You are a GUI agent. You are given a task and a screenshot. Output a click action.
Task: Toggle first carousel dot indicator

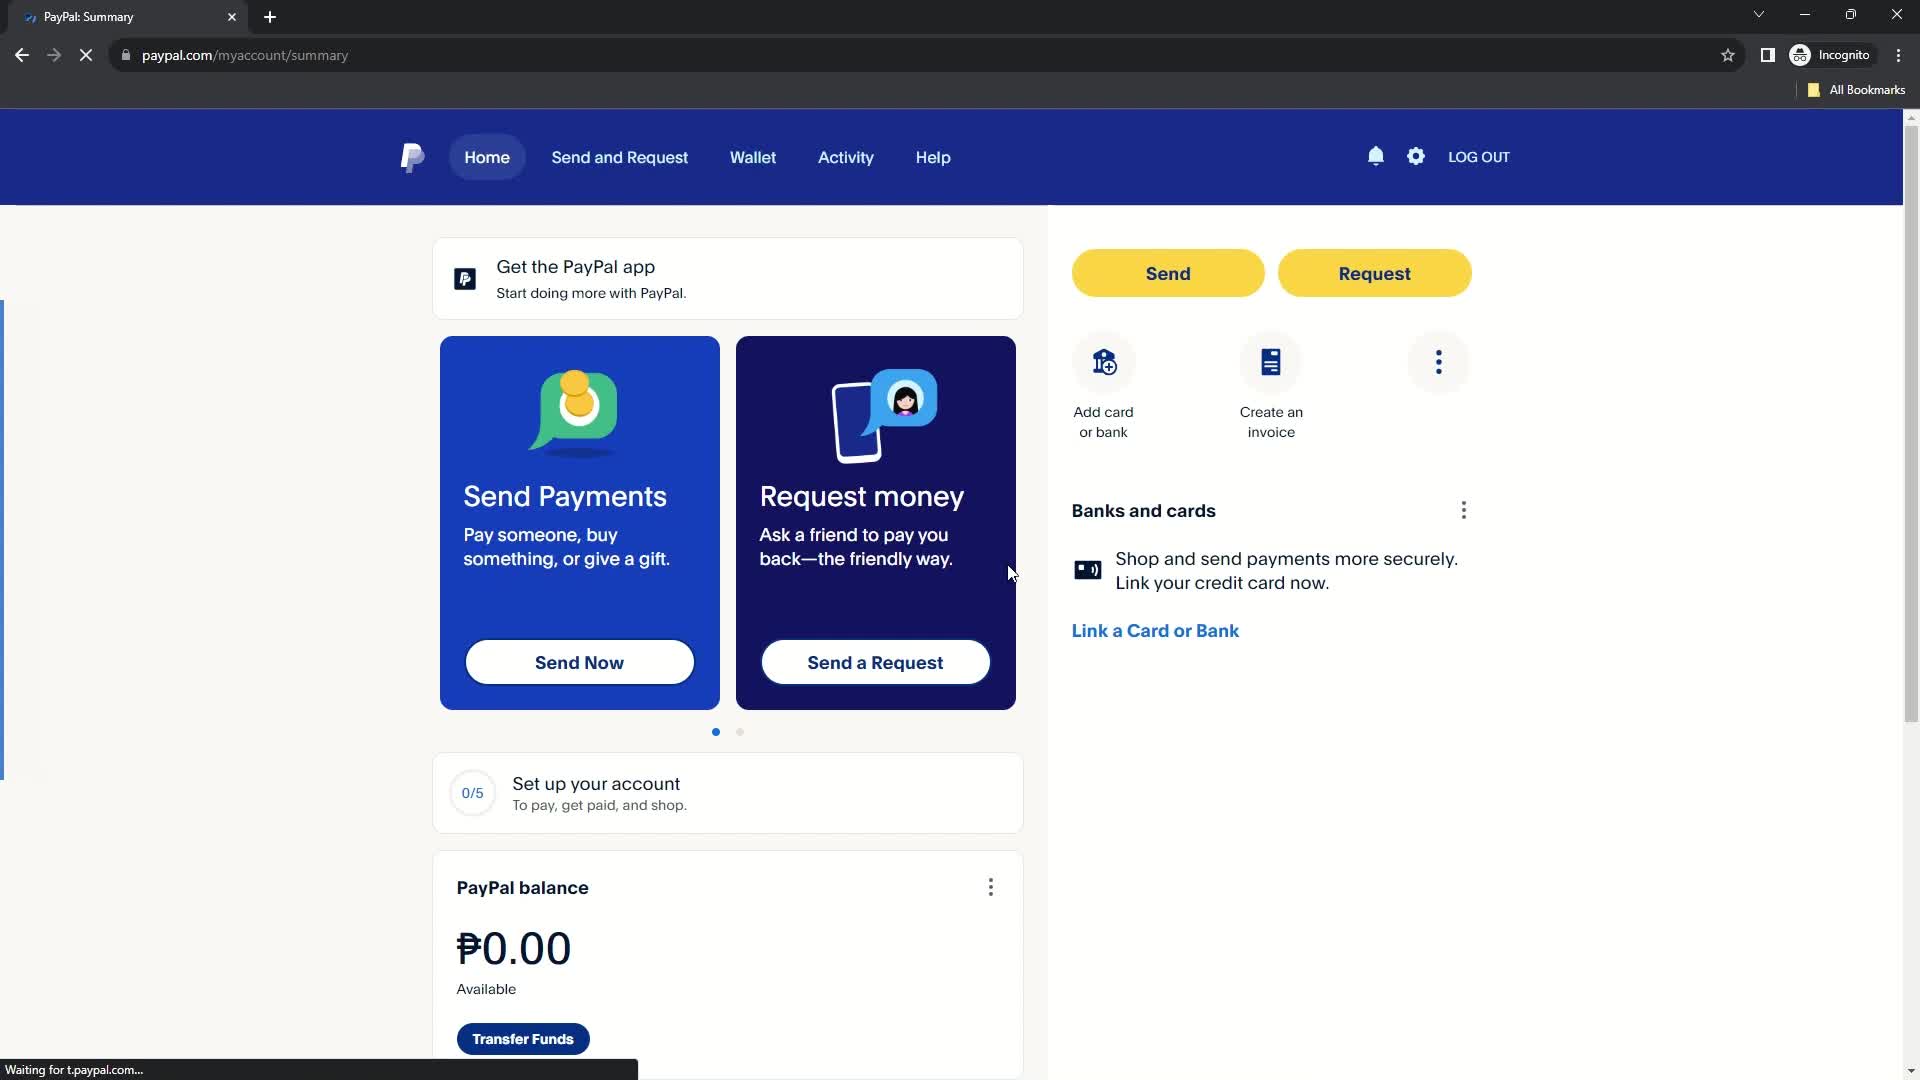pos(716,732)
